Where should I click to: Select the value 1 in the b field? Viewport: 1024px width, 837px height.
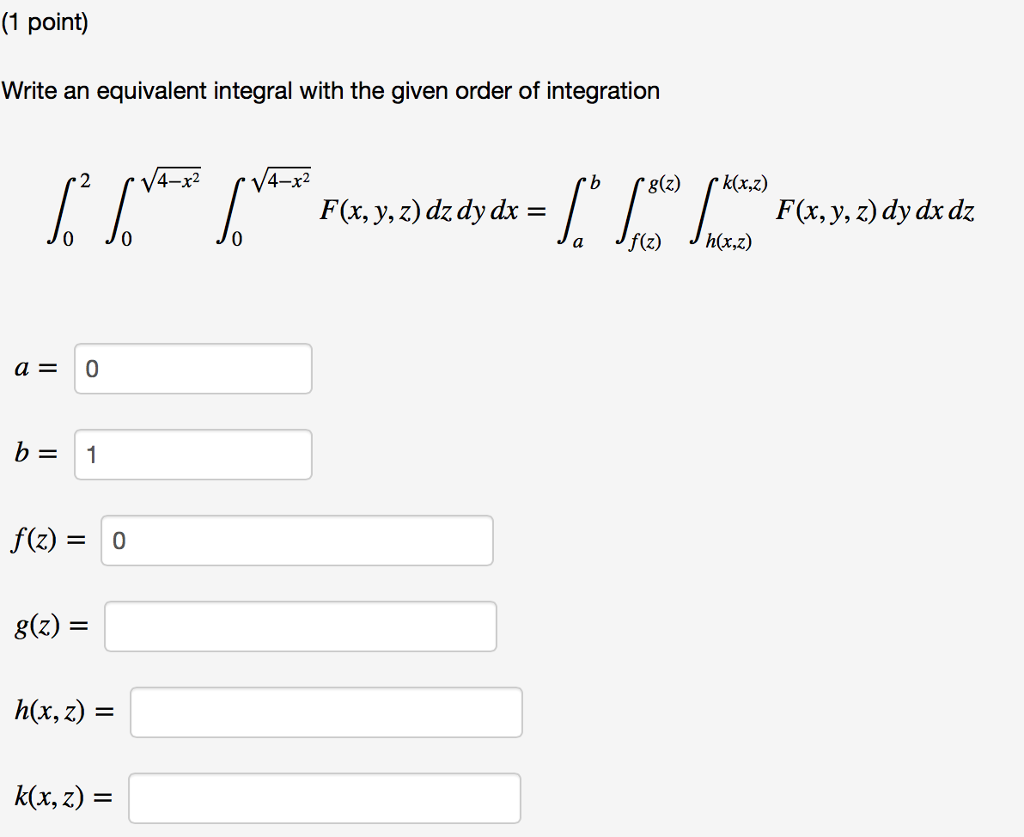pos(93,455)
